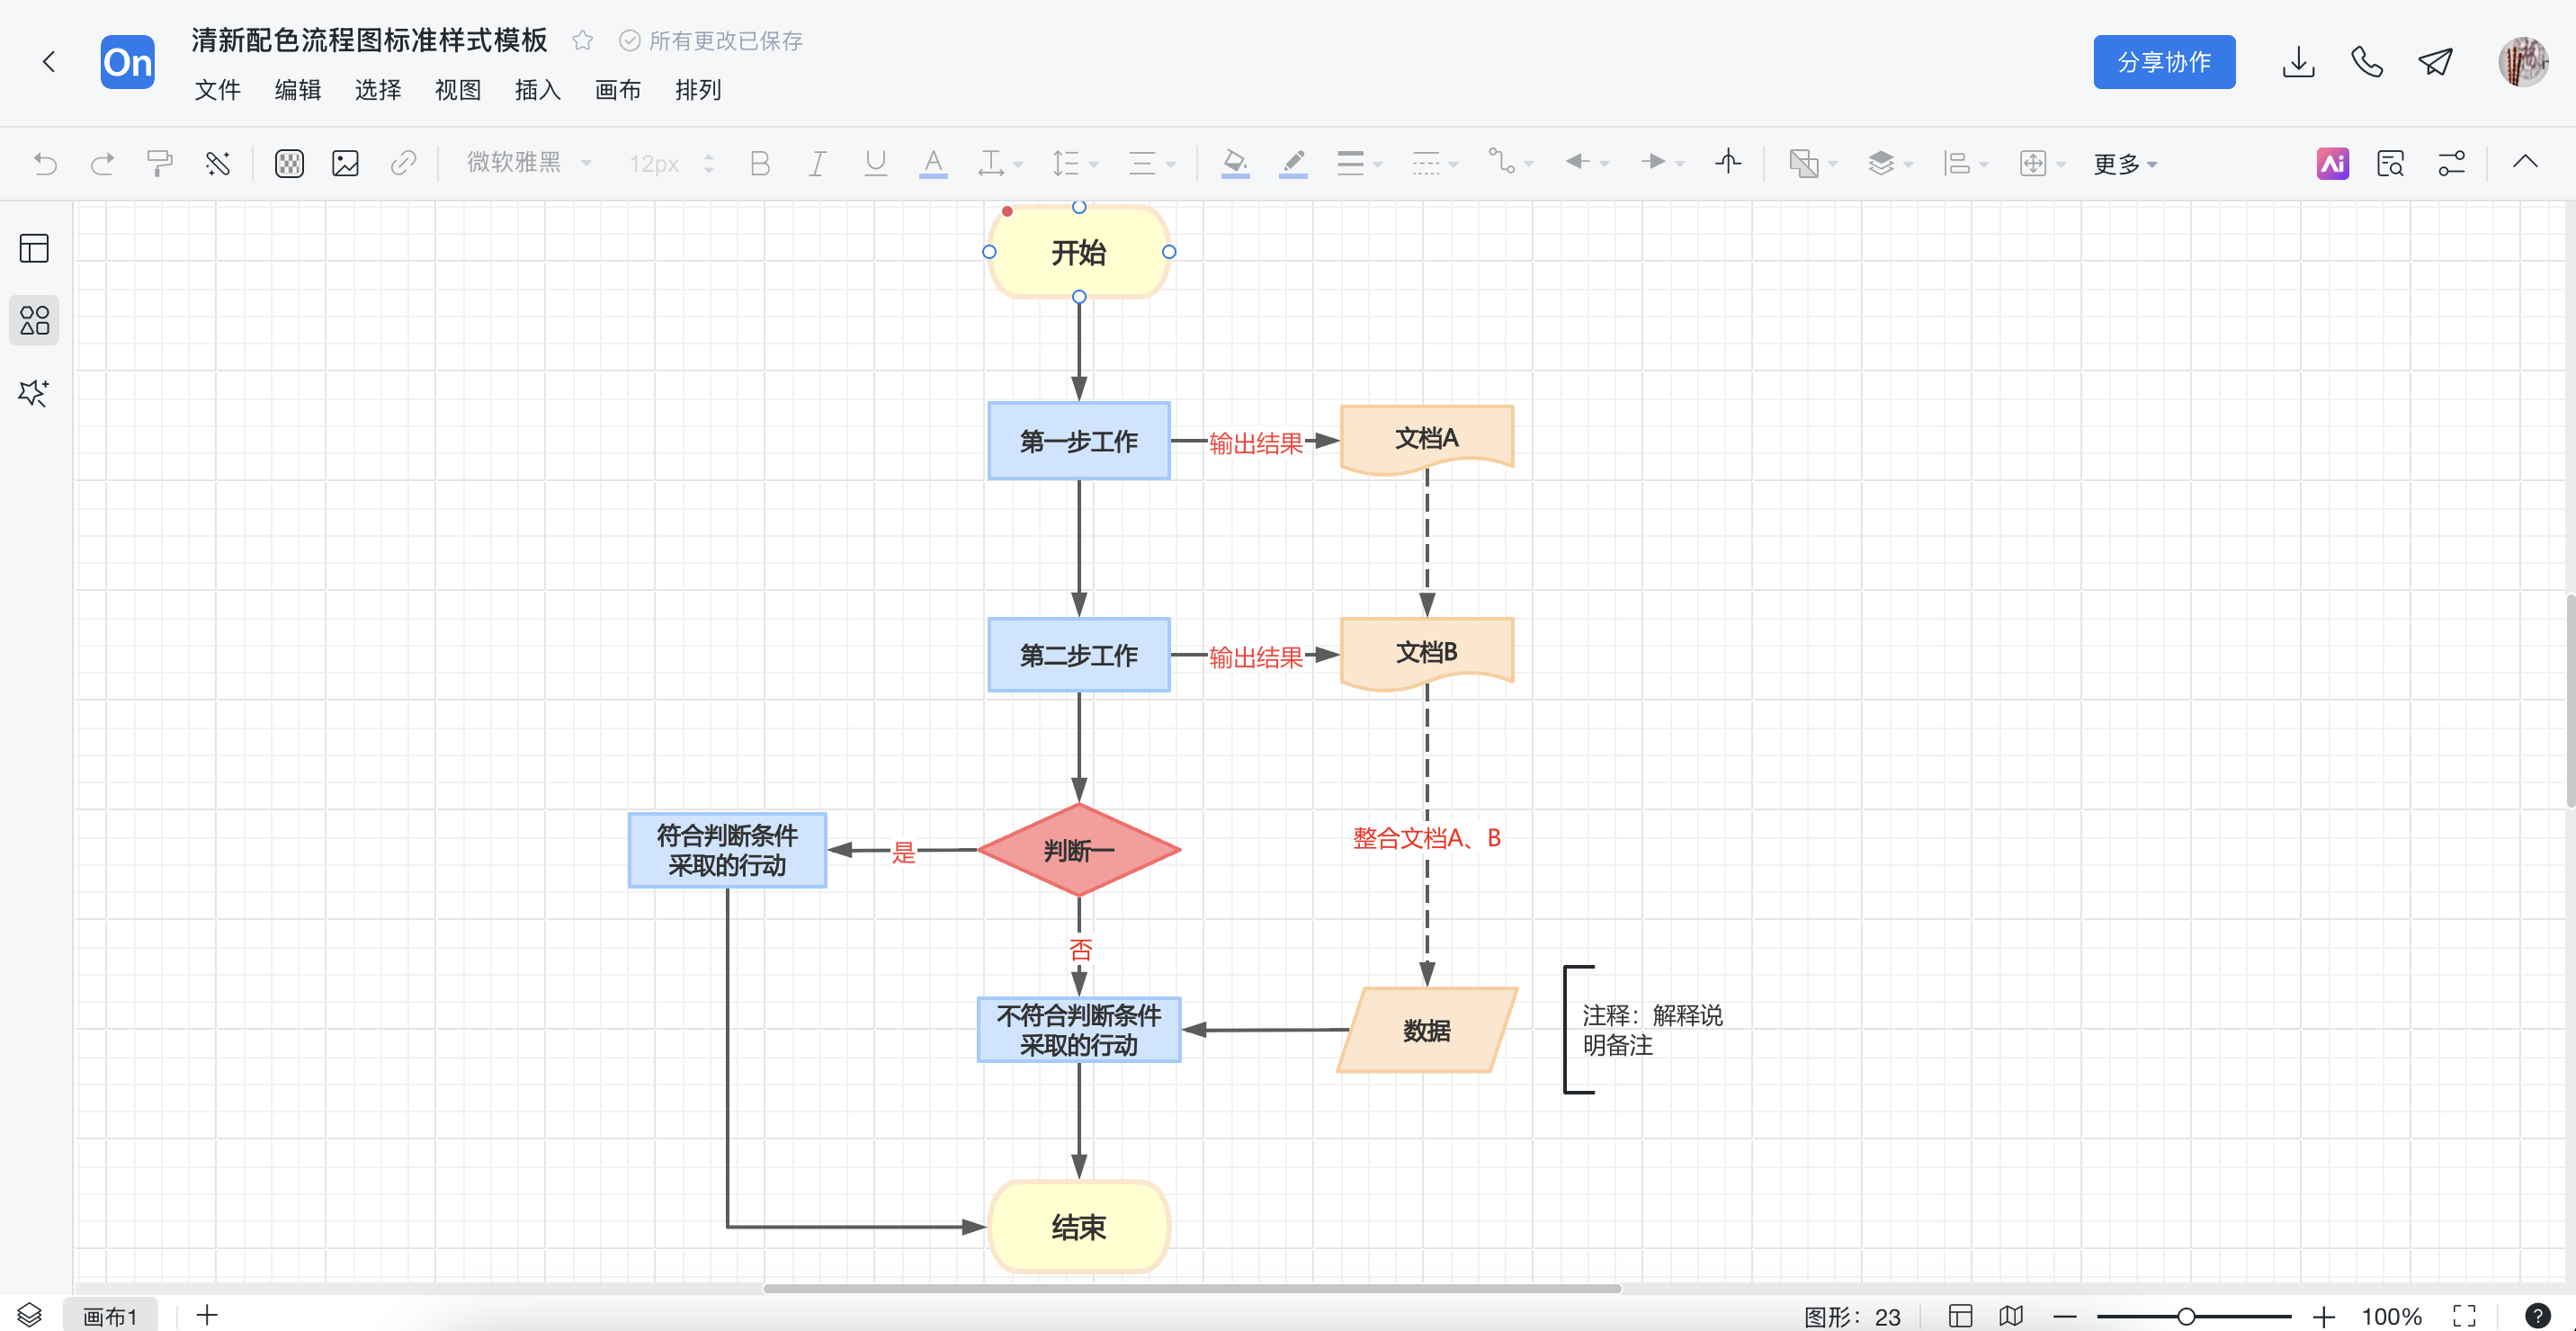
Task: Open the text alignment dropdown
Action: (1151, 163)
